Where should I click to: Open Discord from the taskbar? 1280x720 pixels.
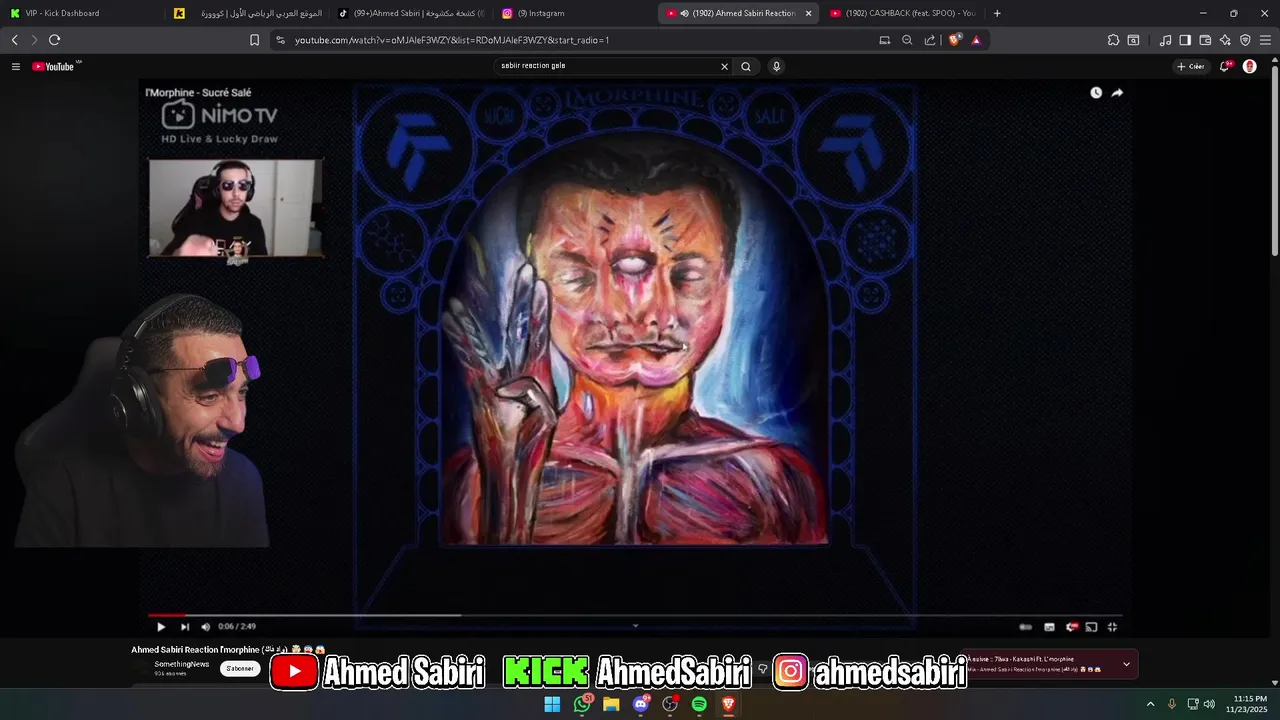[x=641, y=704]
